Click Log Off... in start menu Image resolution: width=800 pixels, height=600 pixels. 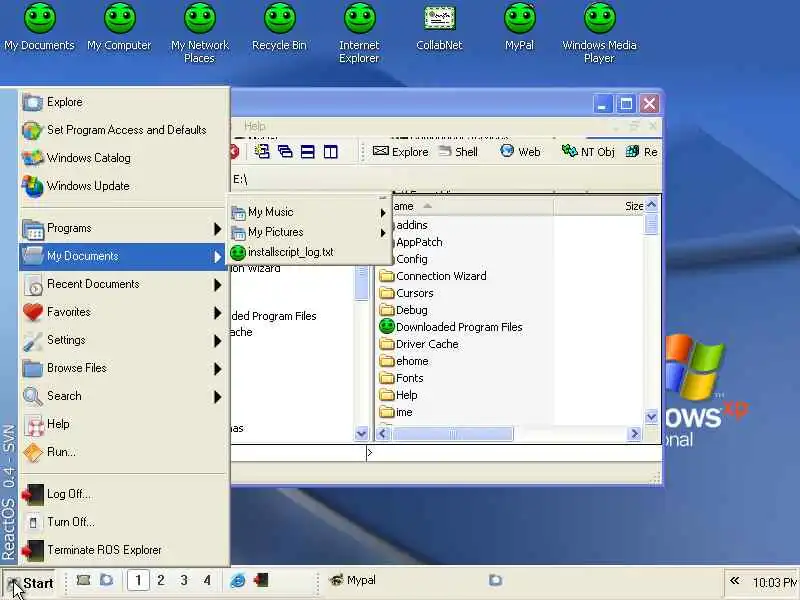coord(124,494)
